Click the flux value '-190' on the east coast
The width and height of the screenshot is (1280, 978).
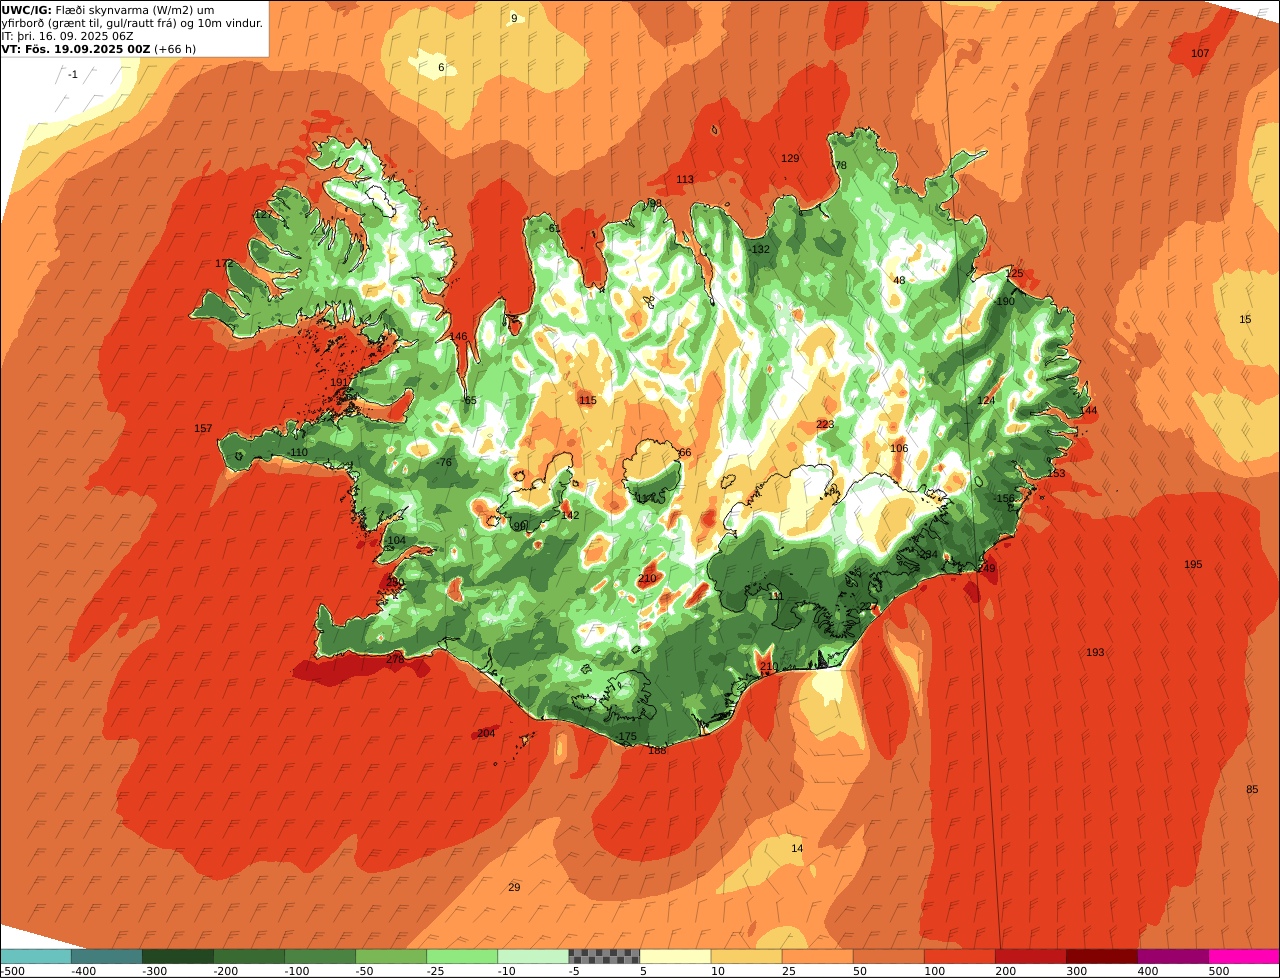[x=1003, y=301]
